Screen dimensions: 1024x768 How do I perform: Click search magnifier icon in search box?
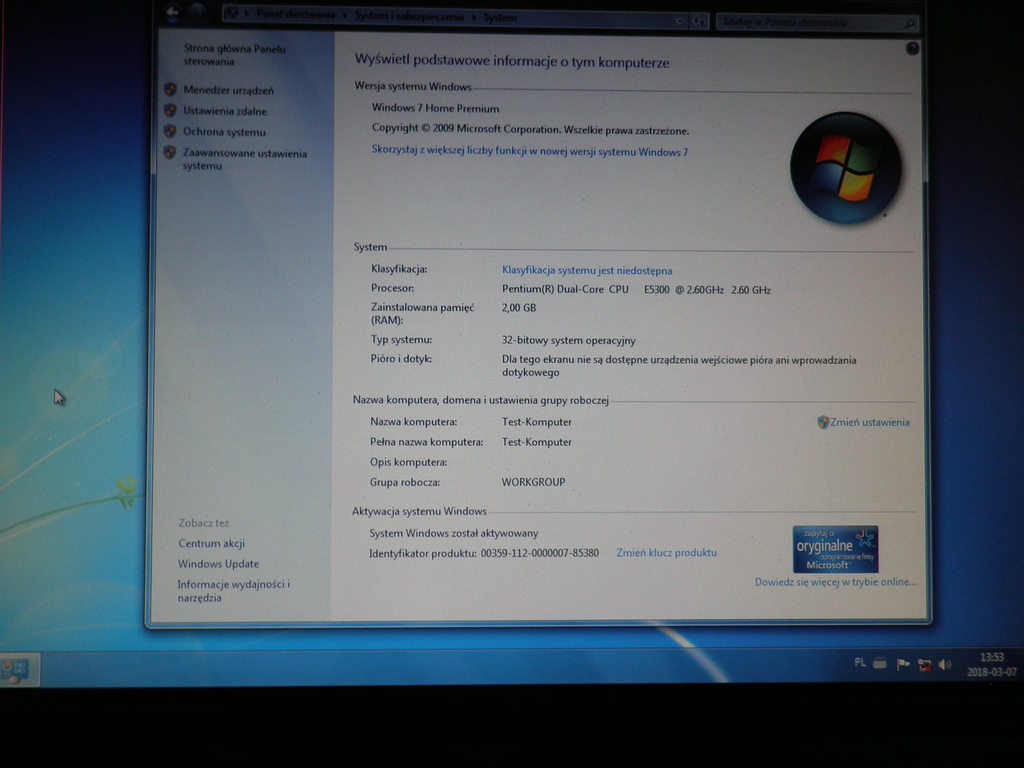click(909, 24)
